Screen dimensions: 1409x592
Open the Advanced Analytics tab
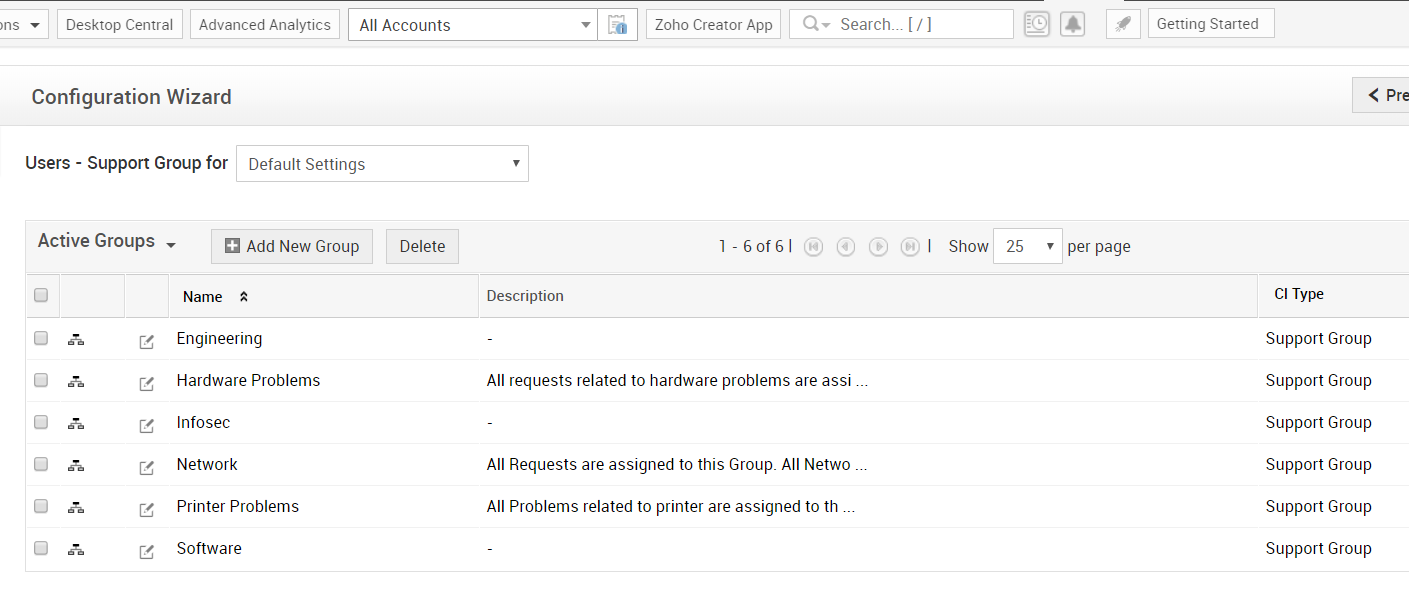[x=264, y=25]
